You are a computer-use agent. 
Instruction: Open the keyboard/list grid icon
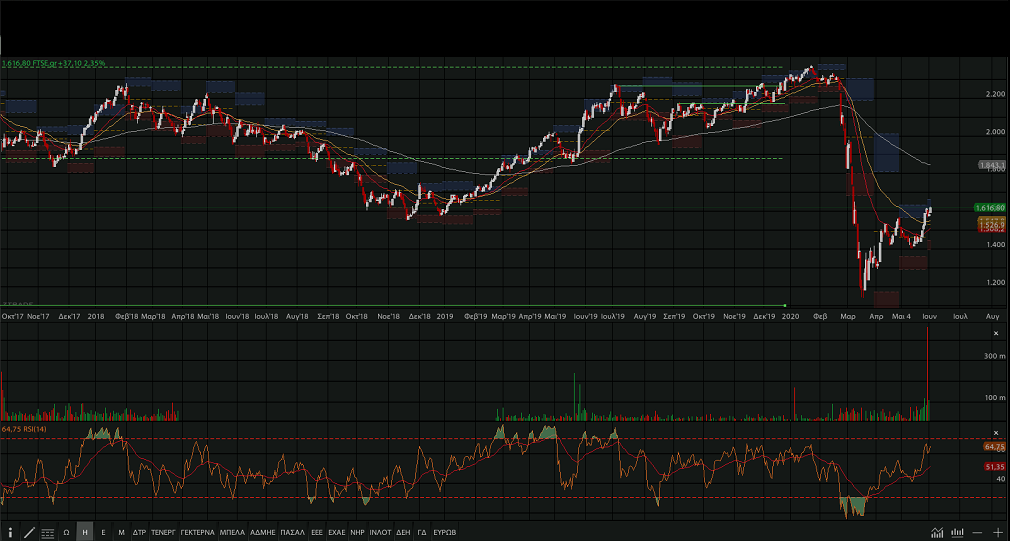(x=48, y=532)
